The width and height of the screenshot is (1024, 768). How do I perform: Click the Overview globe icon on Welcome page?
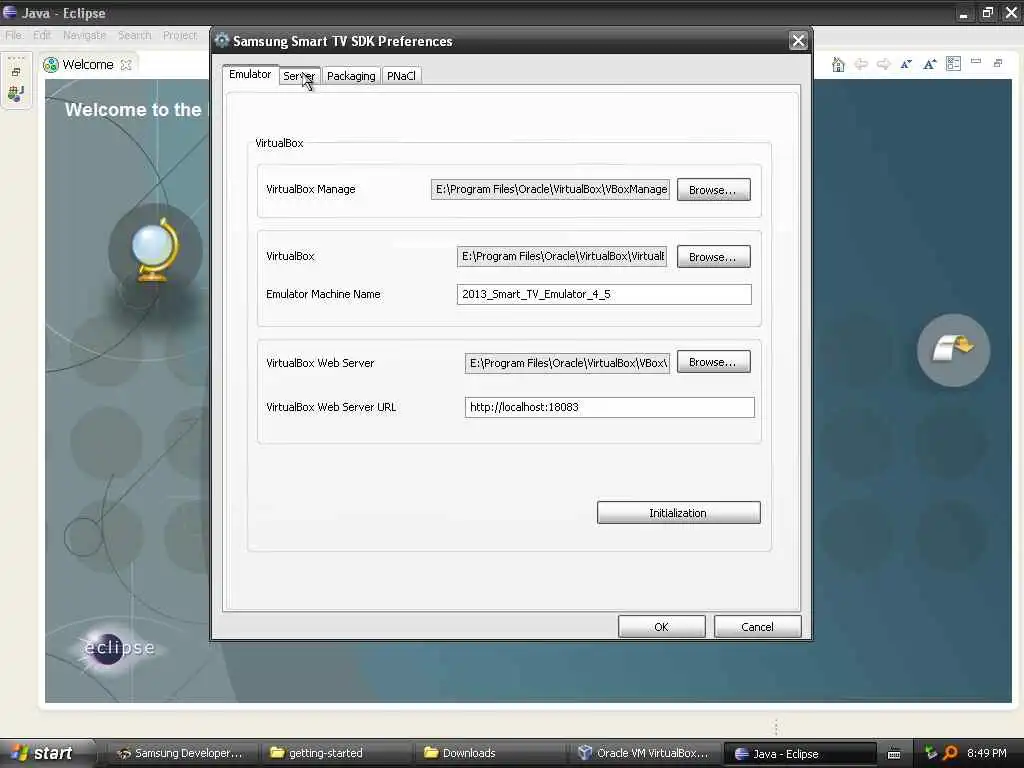tap(155, 249)
